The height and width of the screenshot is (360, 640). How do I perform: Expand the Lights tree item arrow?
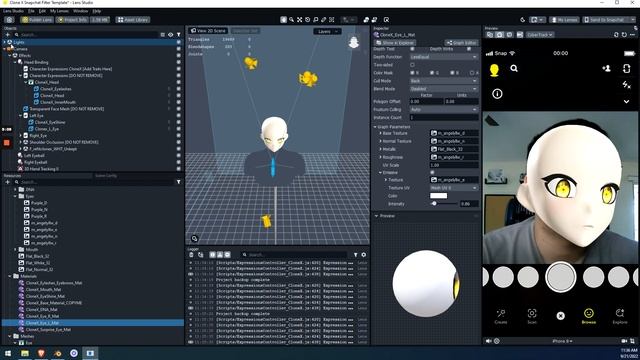4,42
